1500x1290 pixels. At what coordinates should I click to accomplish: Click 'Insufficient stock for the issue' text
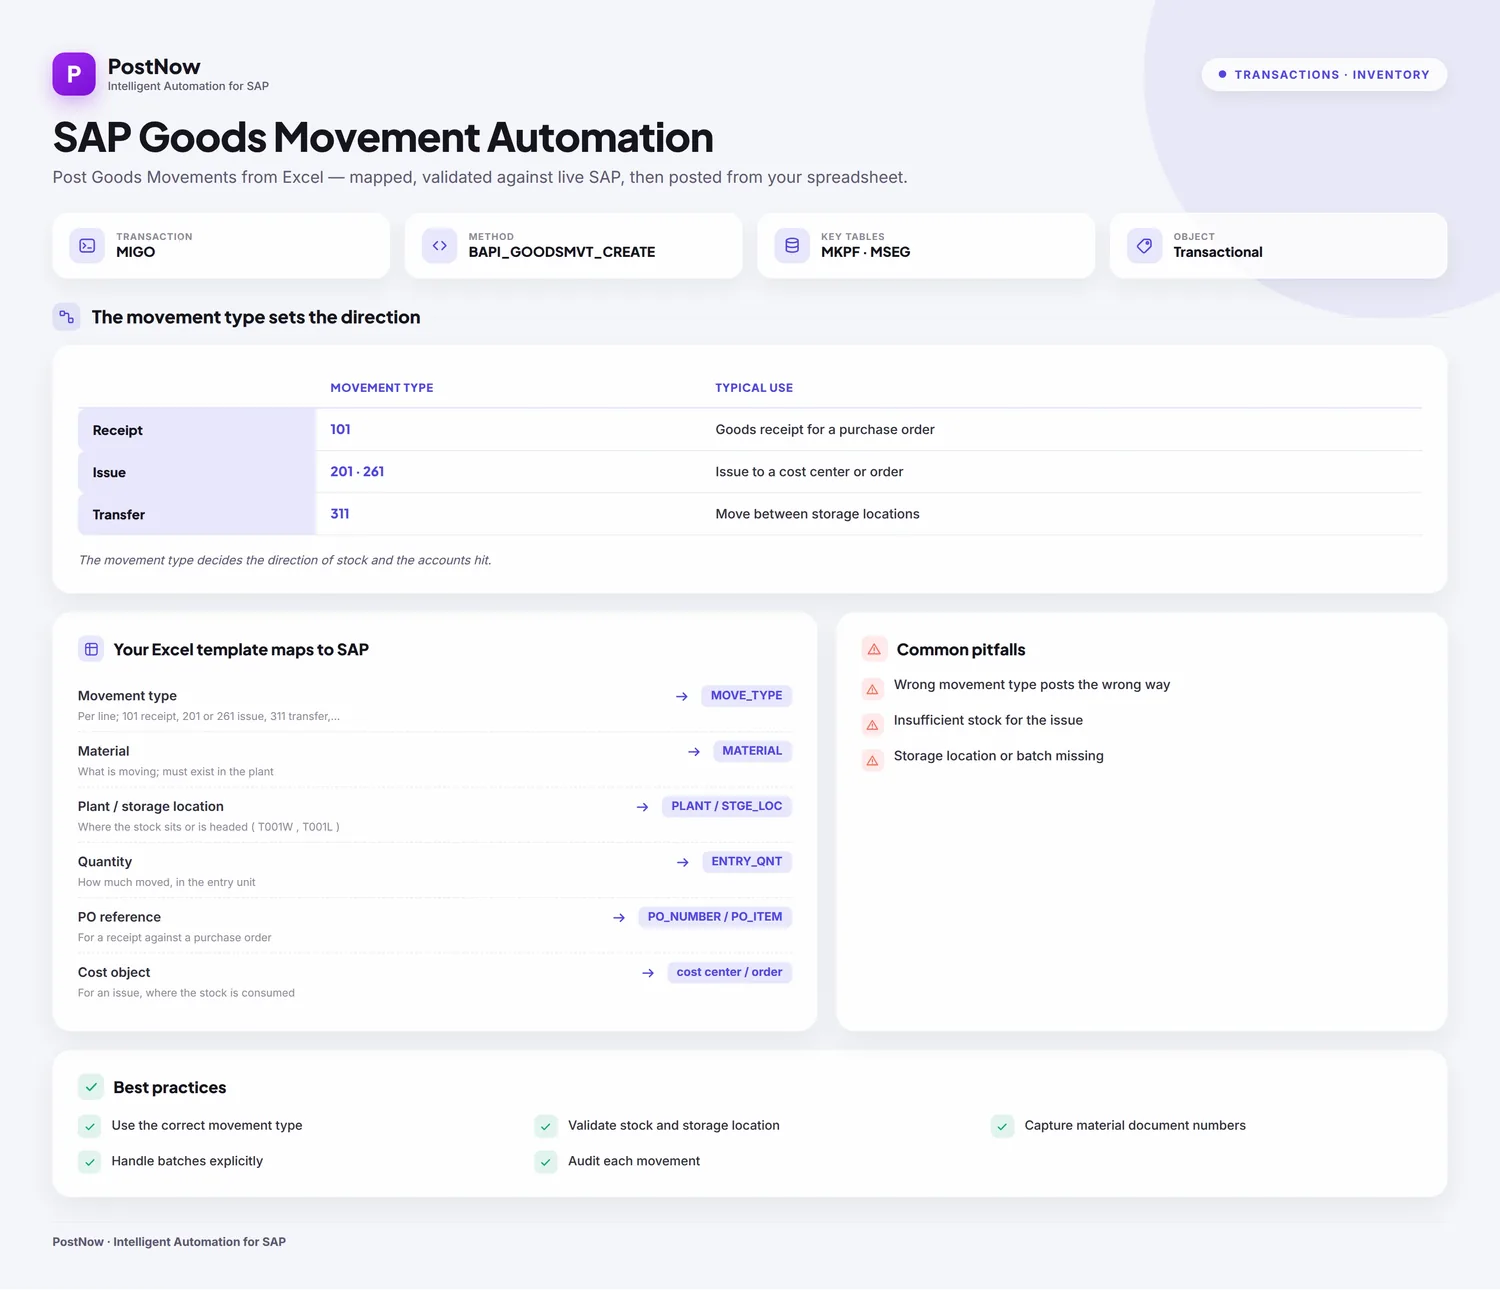pos(988,720)
